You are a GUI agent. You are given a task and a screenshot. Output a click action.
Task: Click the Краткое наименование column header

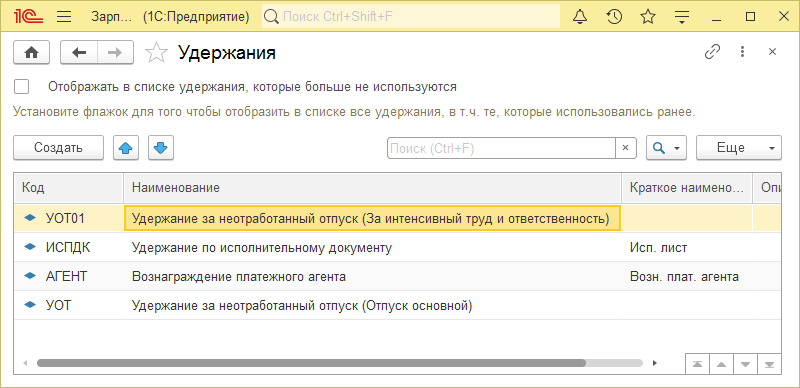point(687,188)
